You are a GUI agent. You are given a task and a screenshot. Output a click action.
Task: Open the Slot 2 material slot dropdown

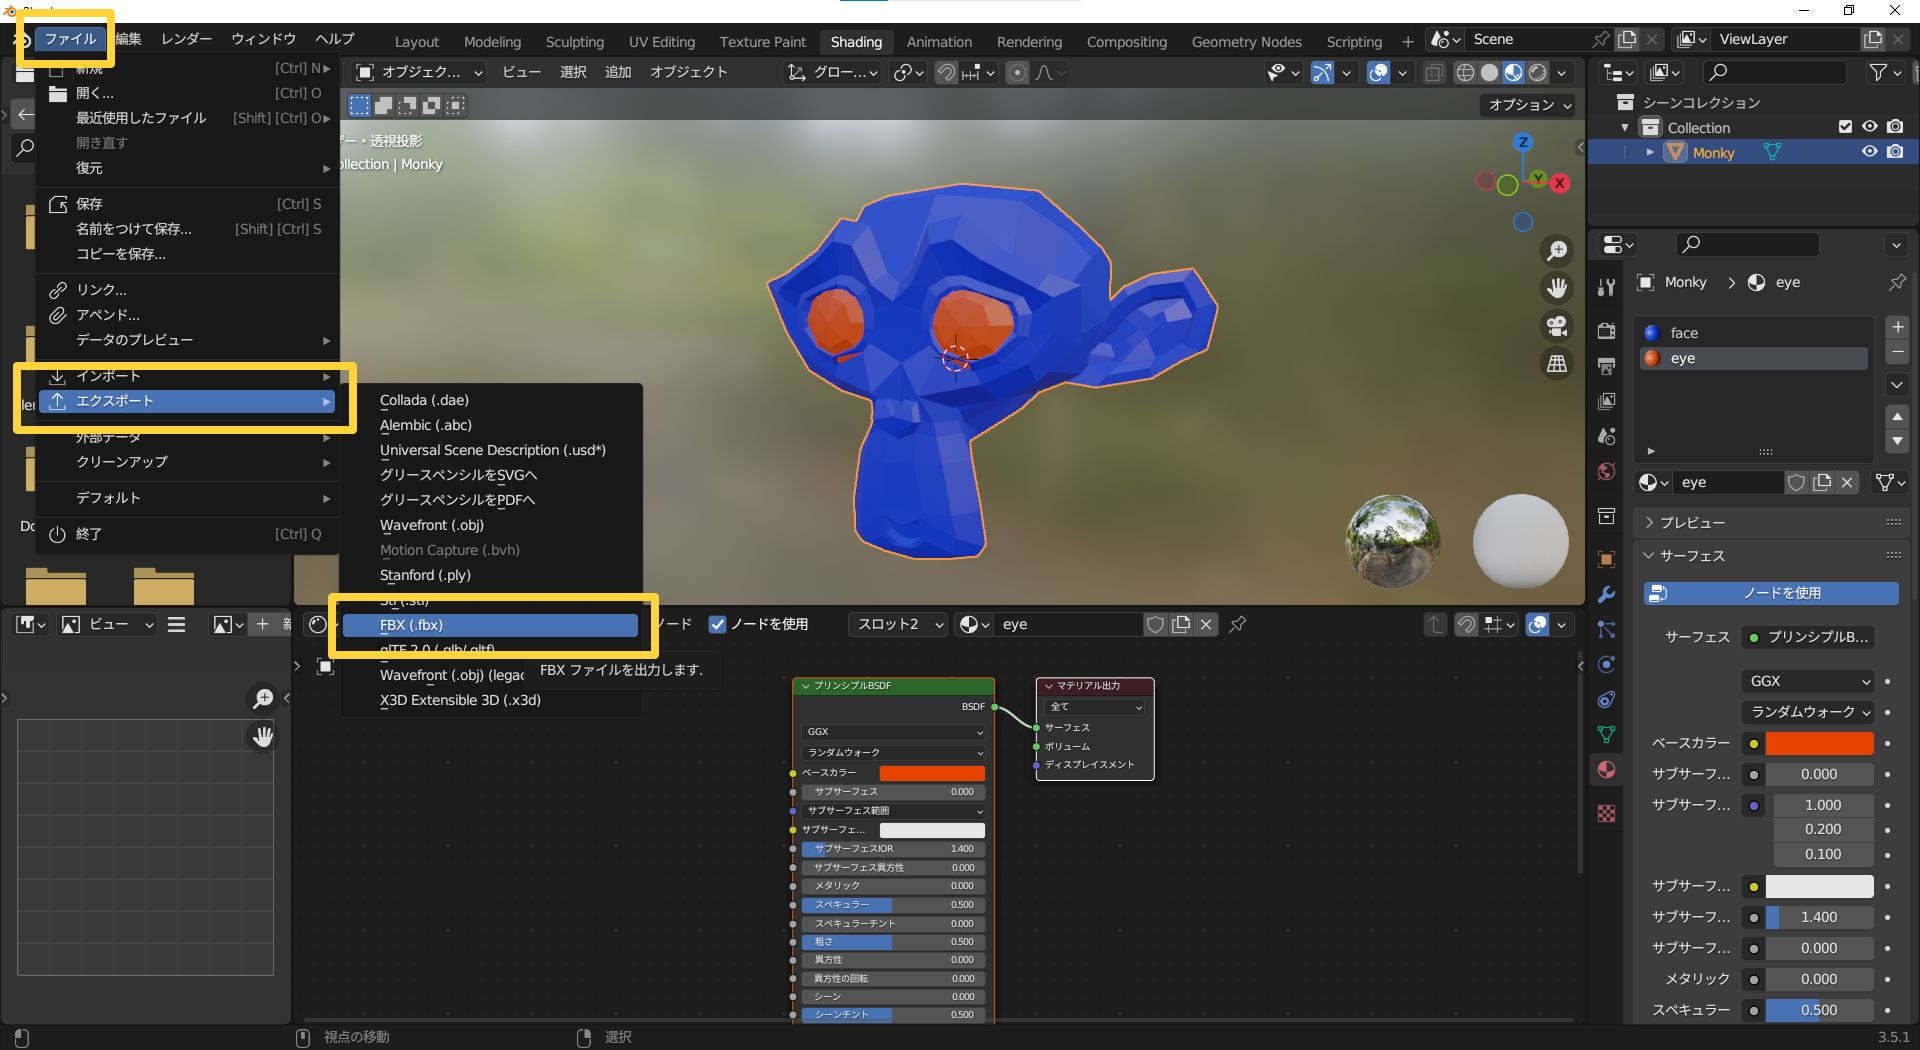coord(898,624)
